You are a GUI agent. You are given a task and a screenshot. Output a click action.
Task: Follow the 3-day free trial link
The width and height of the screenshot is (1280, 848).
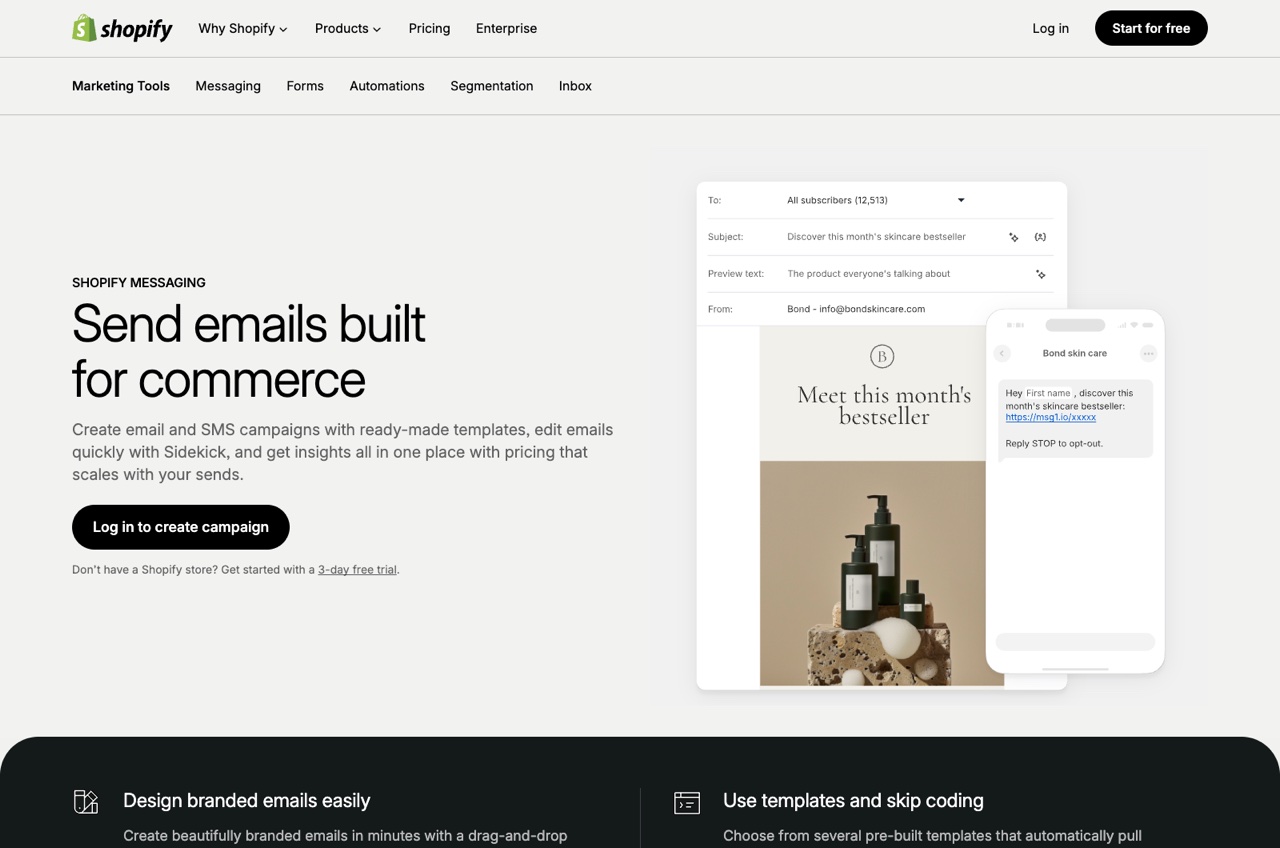357,570
